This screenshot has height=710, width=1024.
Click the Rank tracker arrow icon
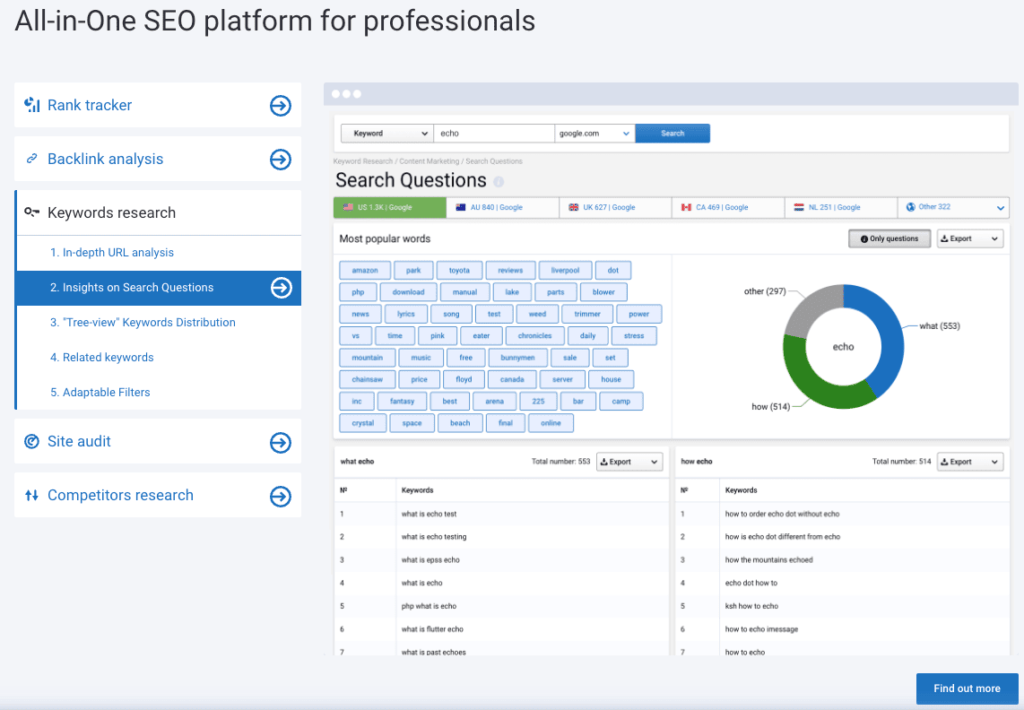click(280, 105)
